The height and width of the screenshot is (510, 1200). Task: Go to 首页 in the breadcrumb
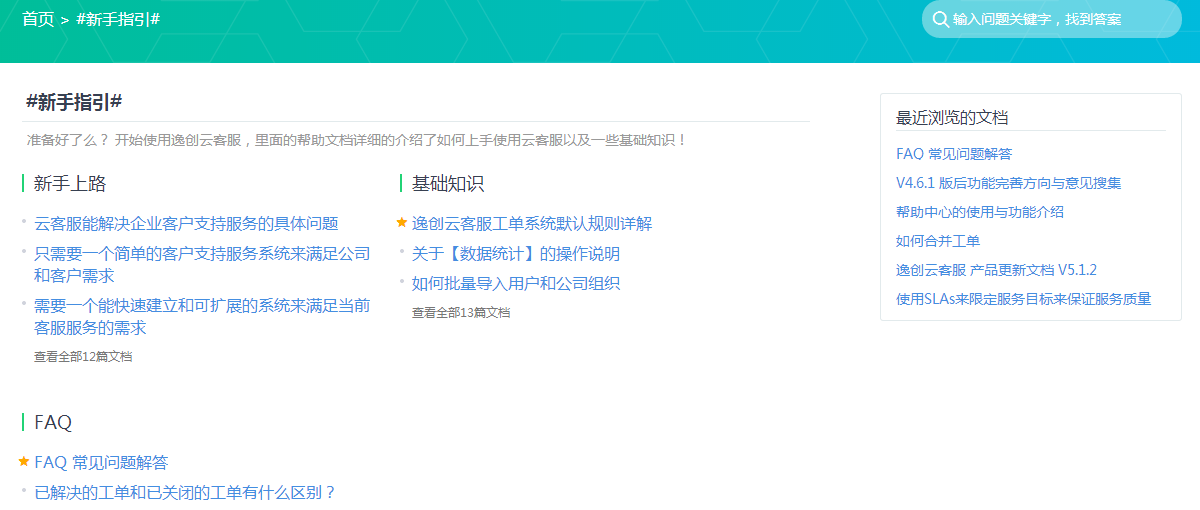click(x=38, y=19)
